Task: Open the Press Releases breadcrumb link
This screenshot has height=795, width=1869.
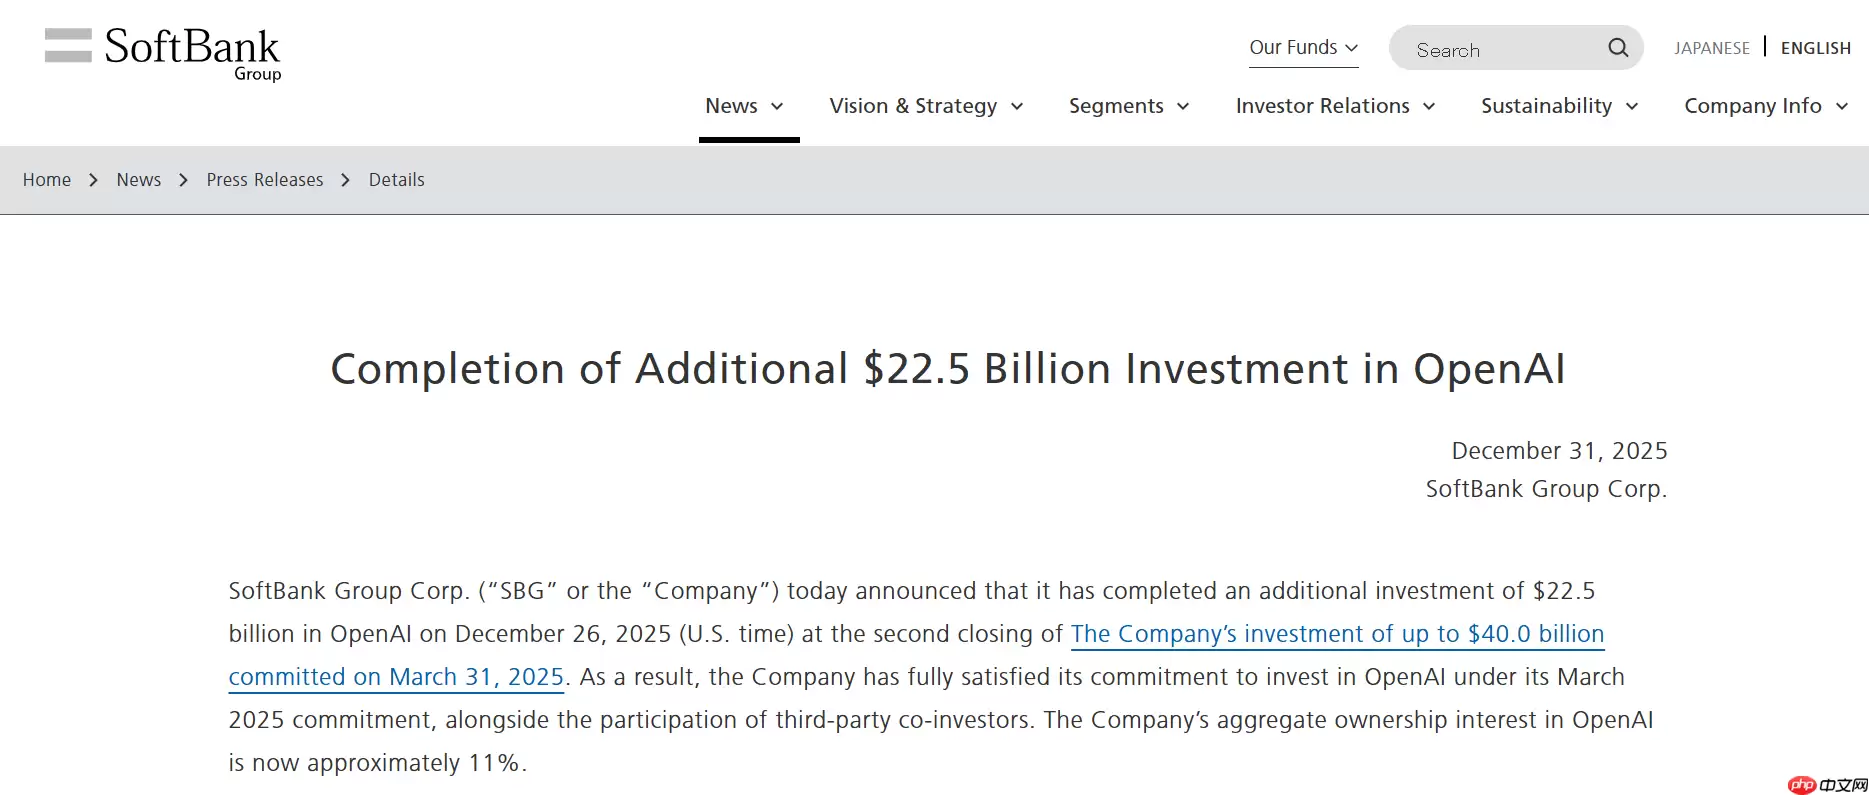Action: [265, 180]
